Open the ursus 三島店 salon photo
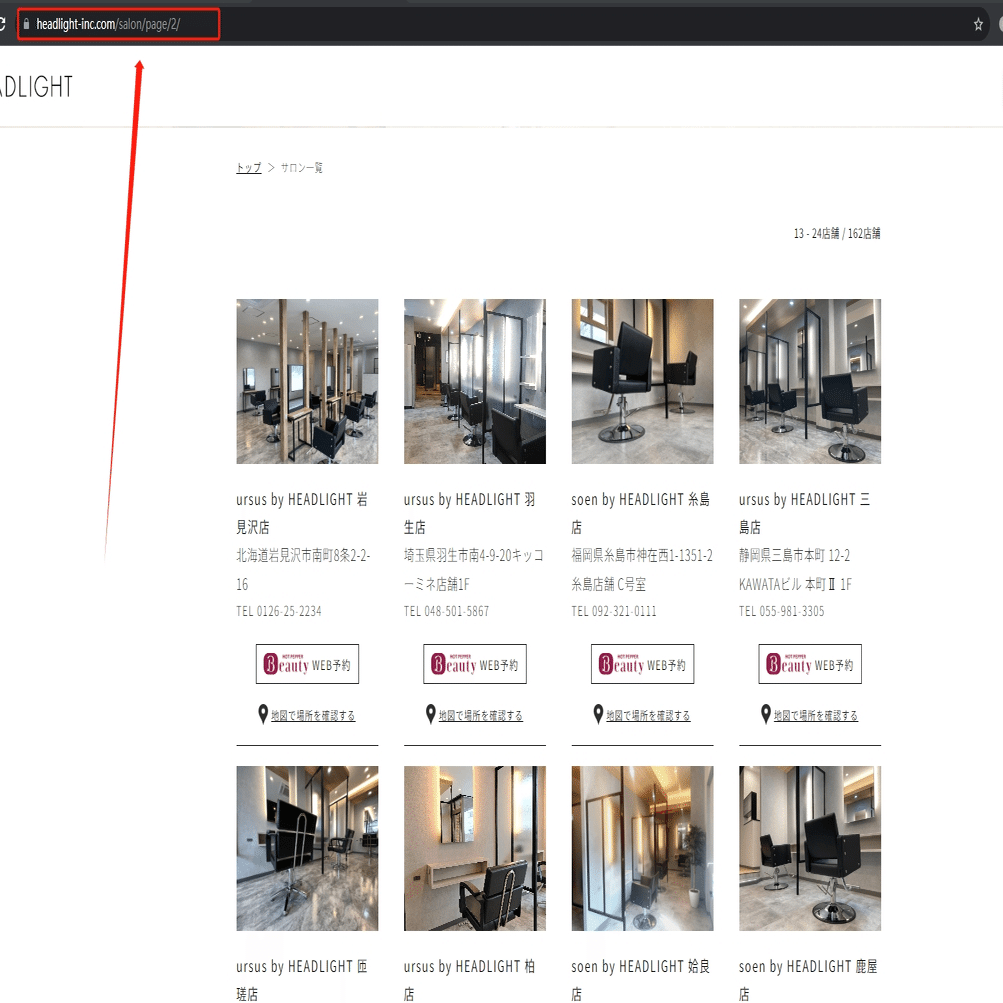This screenshot has height=1003, width=1003. pos(810,381)
